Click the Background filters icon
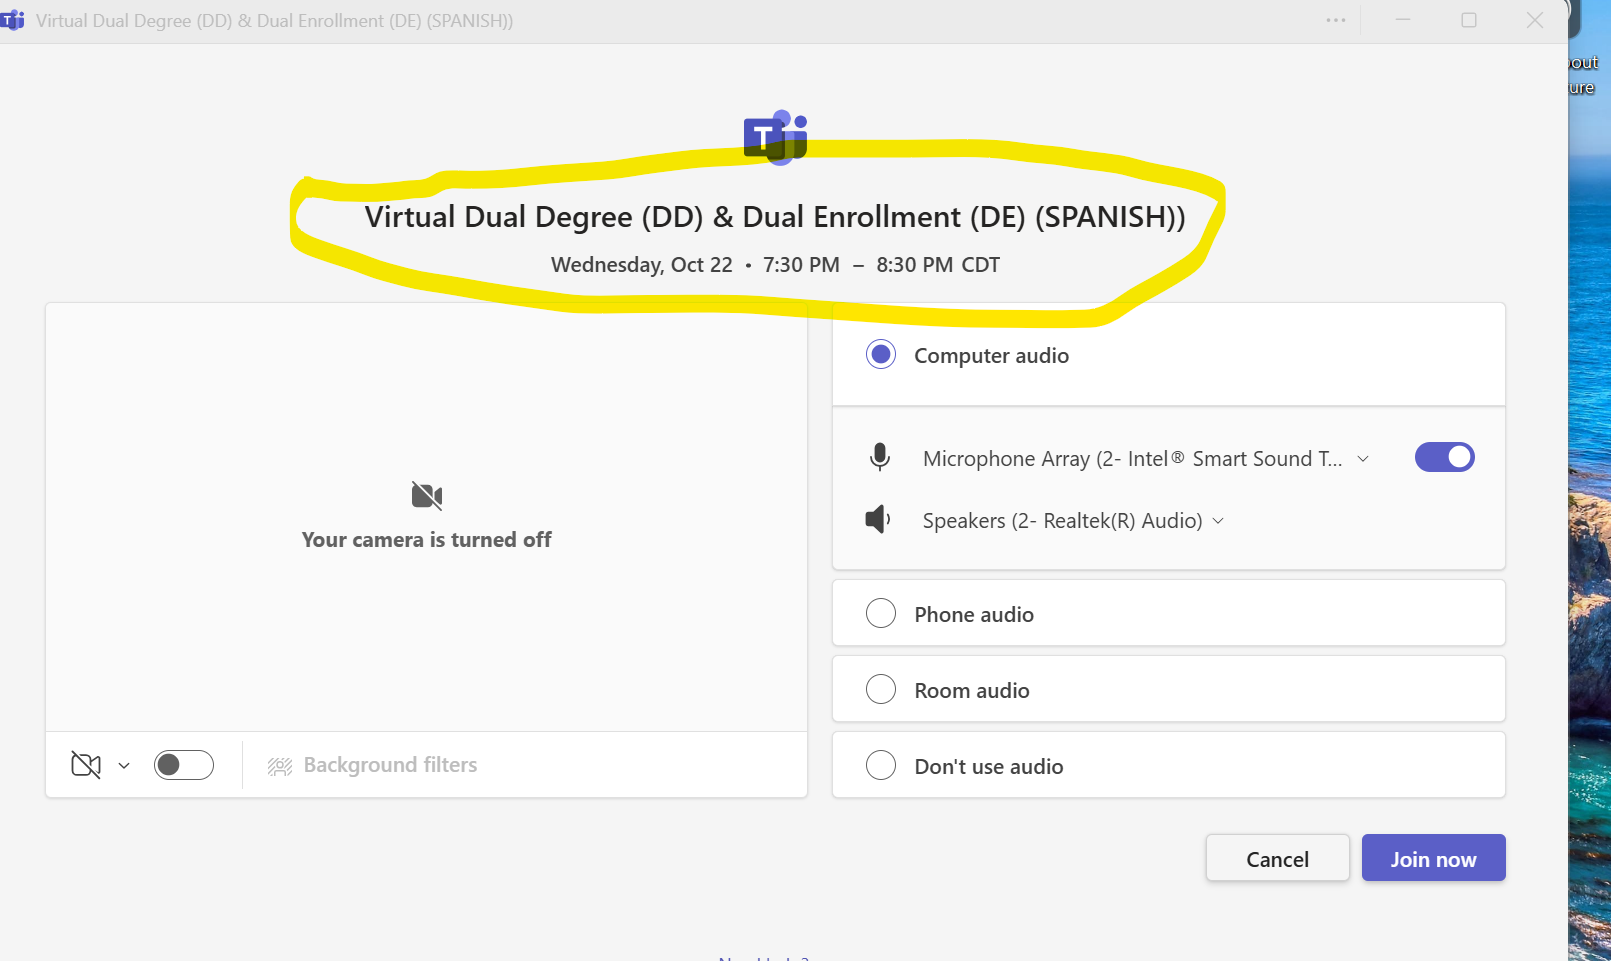The height and width of the screenshot is (961, 1611). coord(280,766)
